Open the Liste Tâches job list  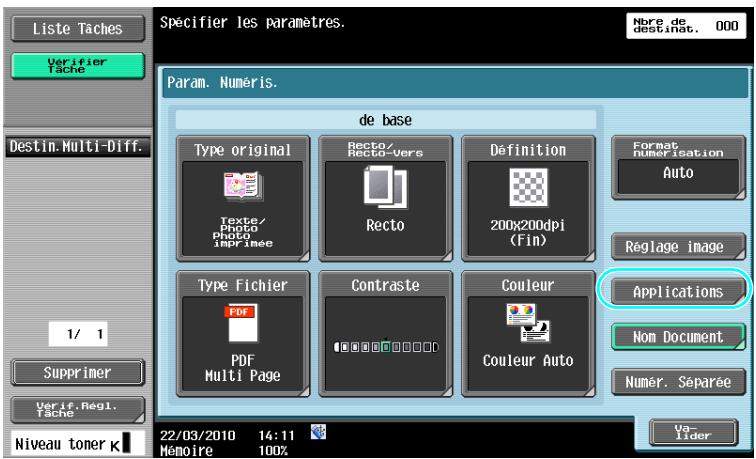(x=78, y=29)
